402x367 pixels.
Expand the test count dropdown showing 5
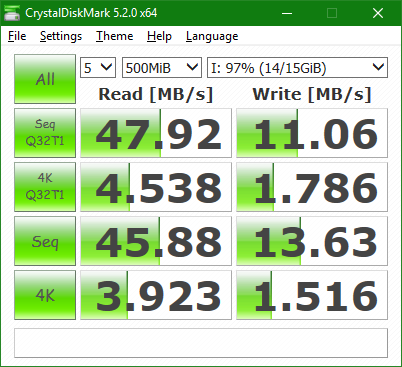98,68
